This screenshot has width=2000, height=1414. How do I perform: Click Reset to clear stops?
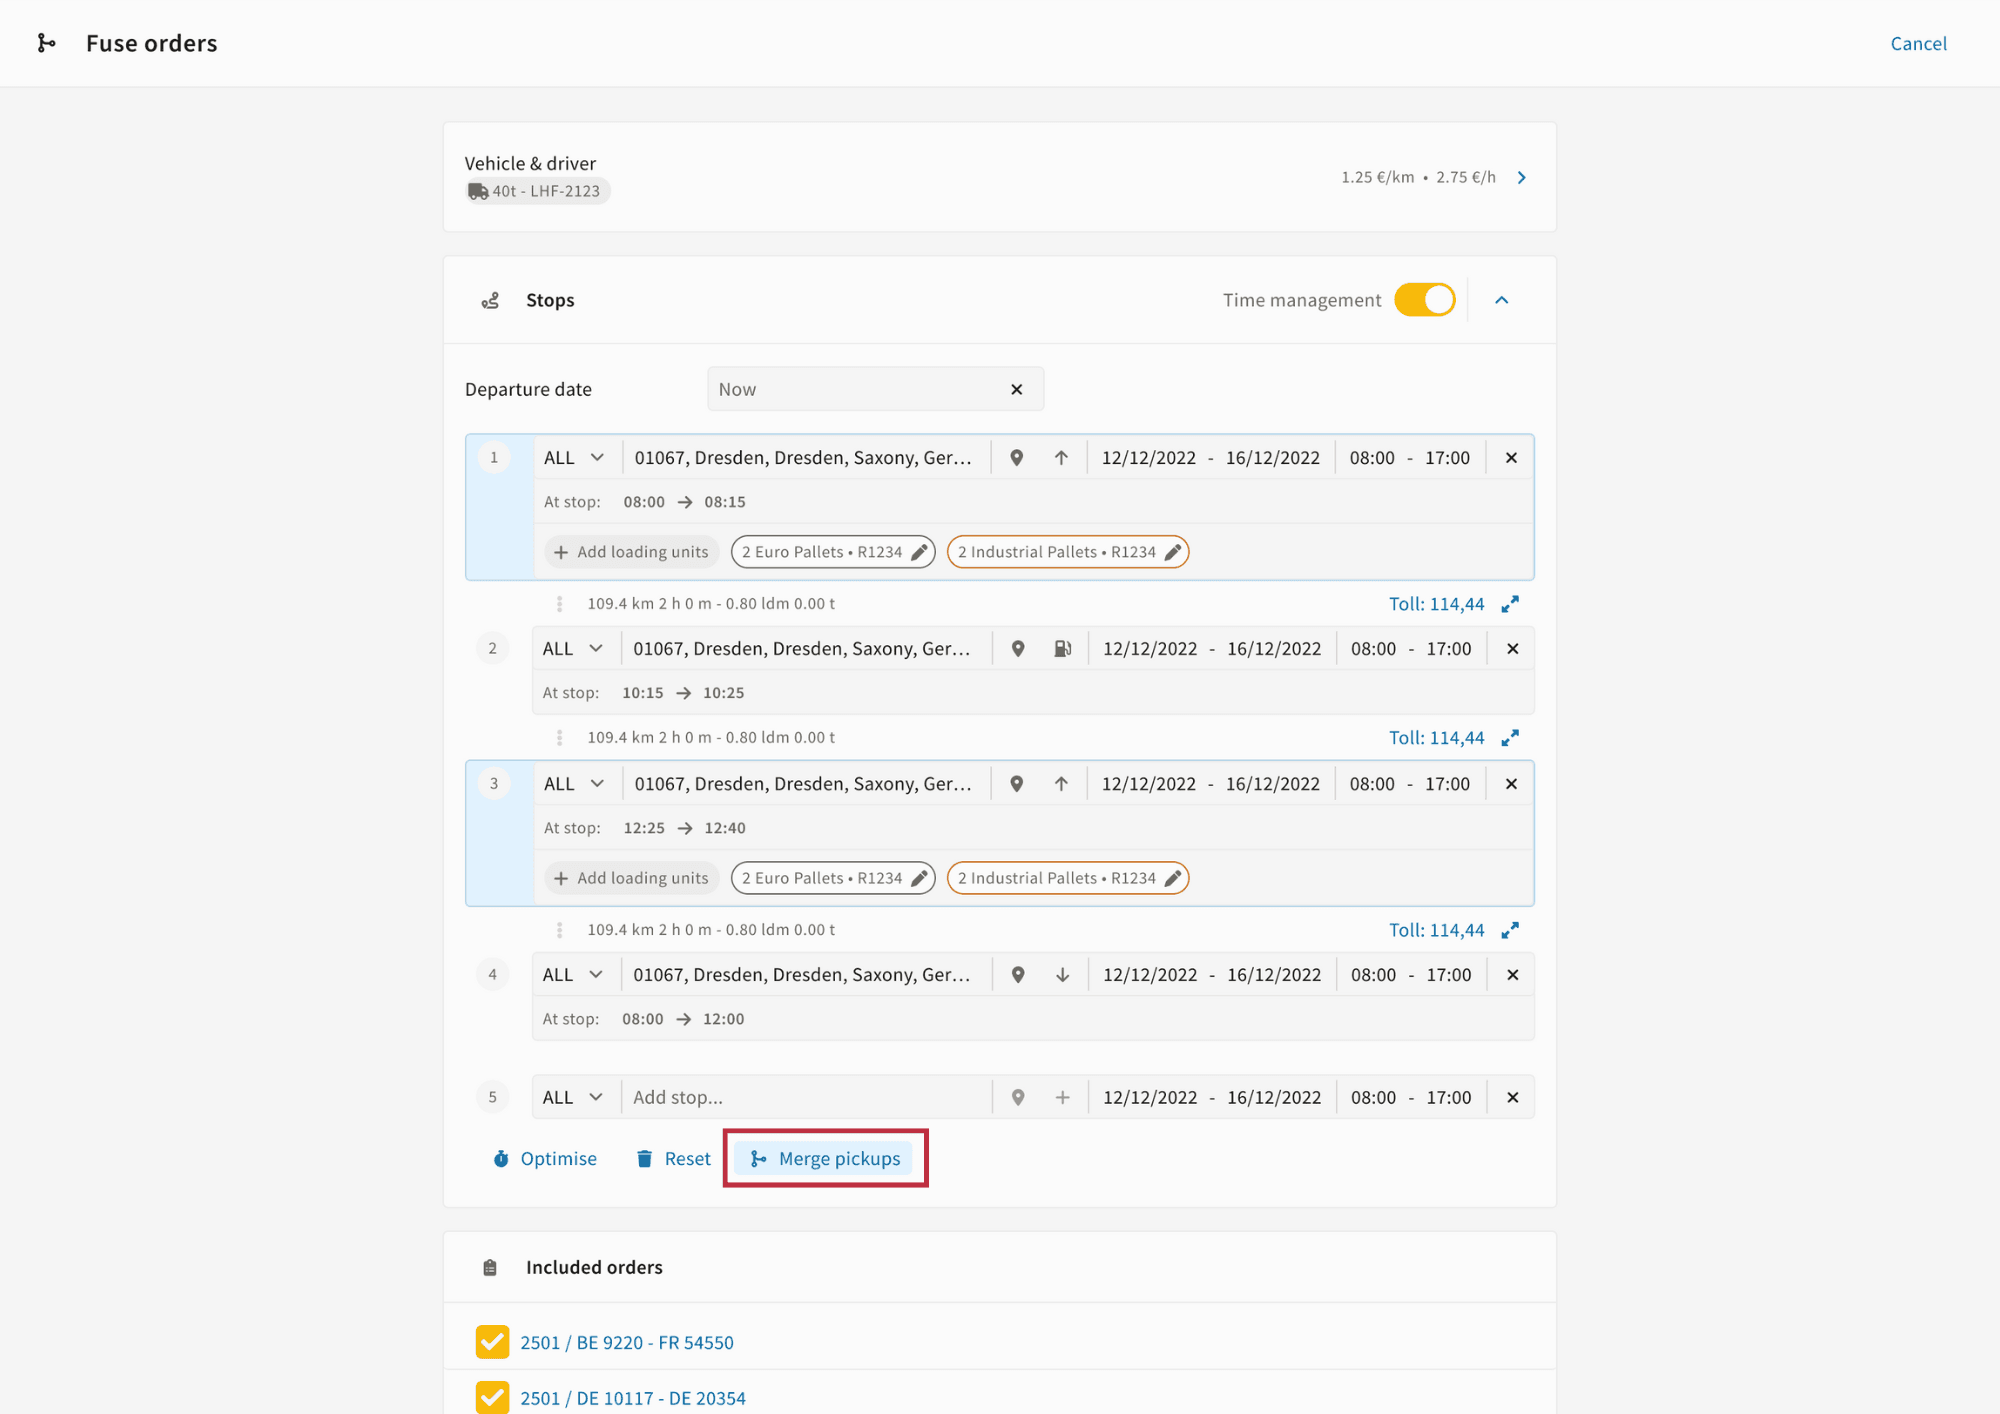pos(673,1159)
